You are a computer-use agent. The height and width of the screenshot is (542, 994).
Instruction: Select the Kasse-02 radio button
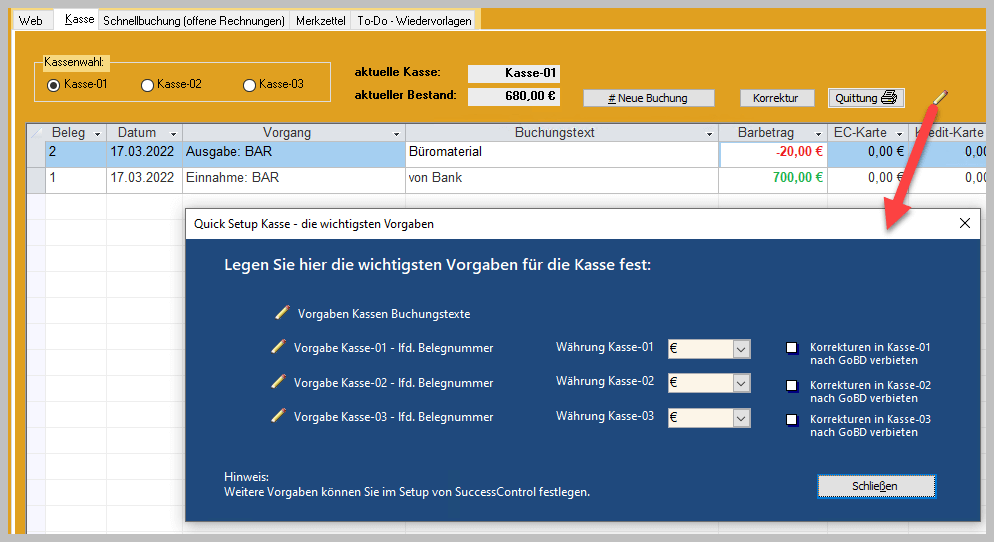(148, 85)
